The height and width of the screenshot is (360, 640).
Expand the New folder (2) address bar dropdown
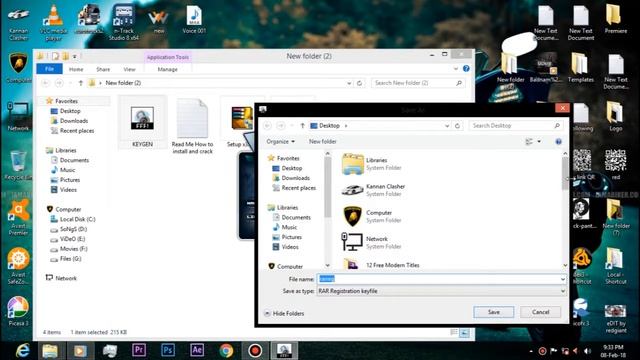coord(349,83)
